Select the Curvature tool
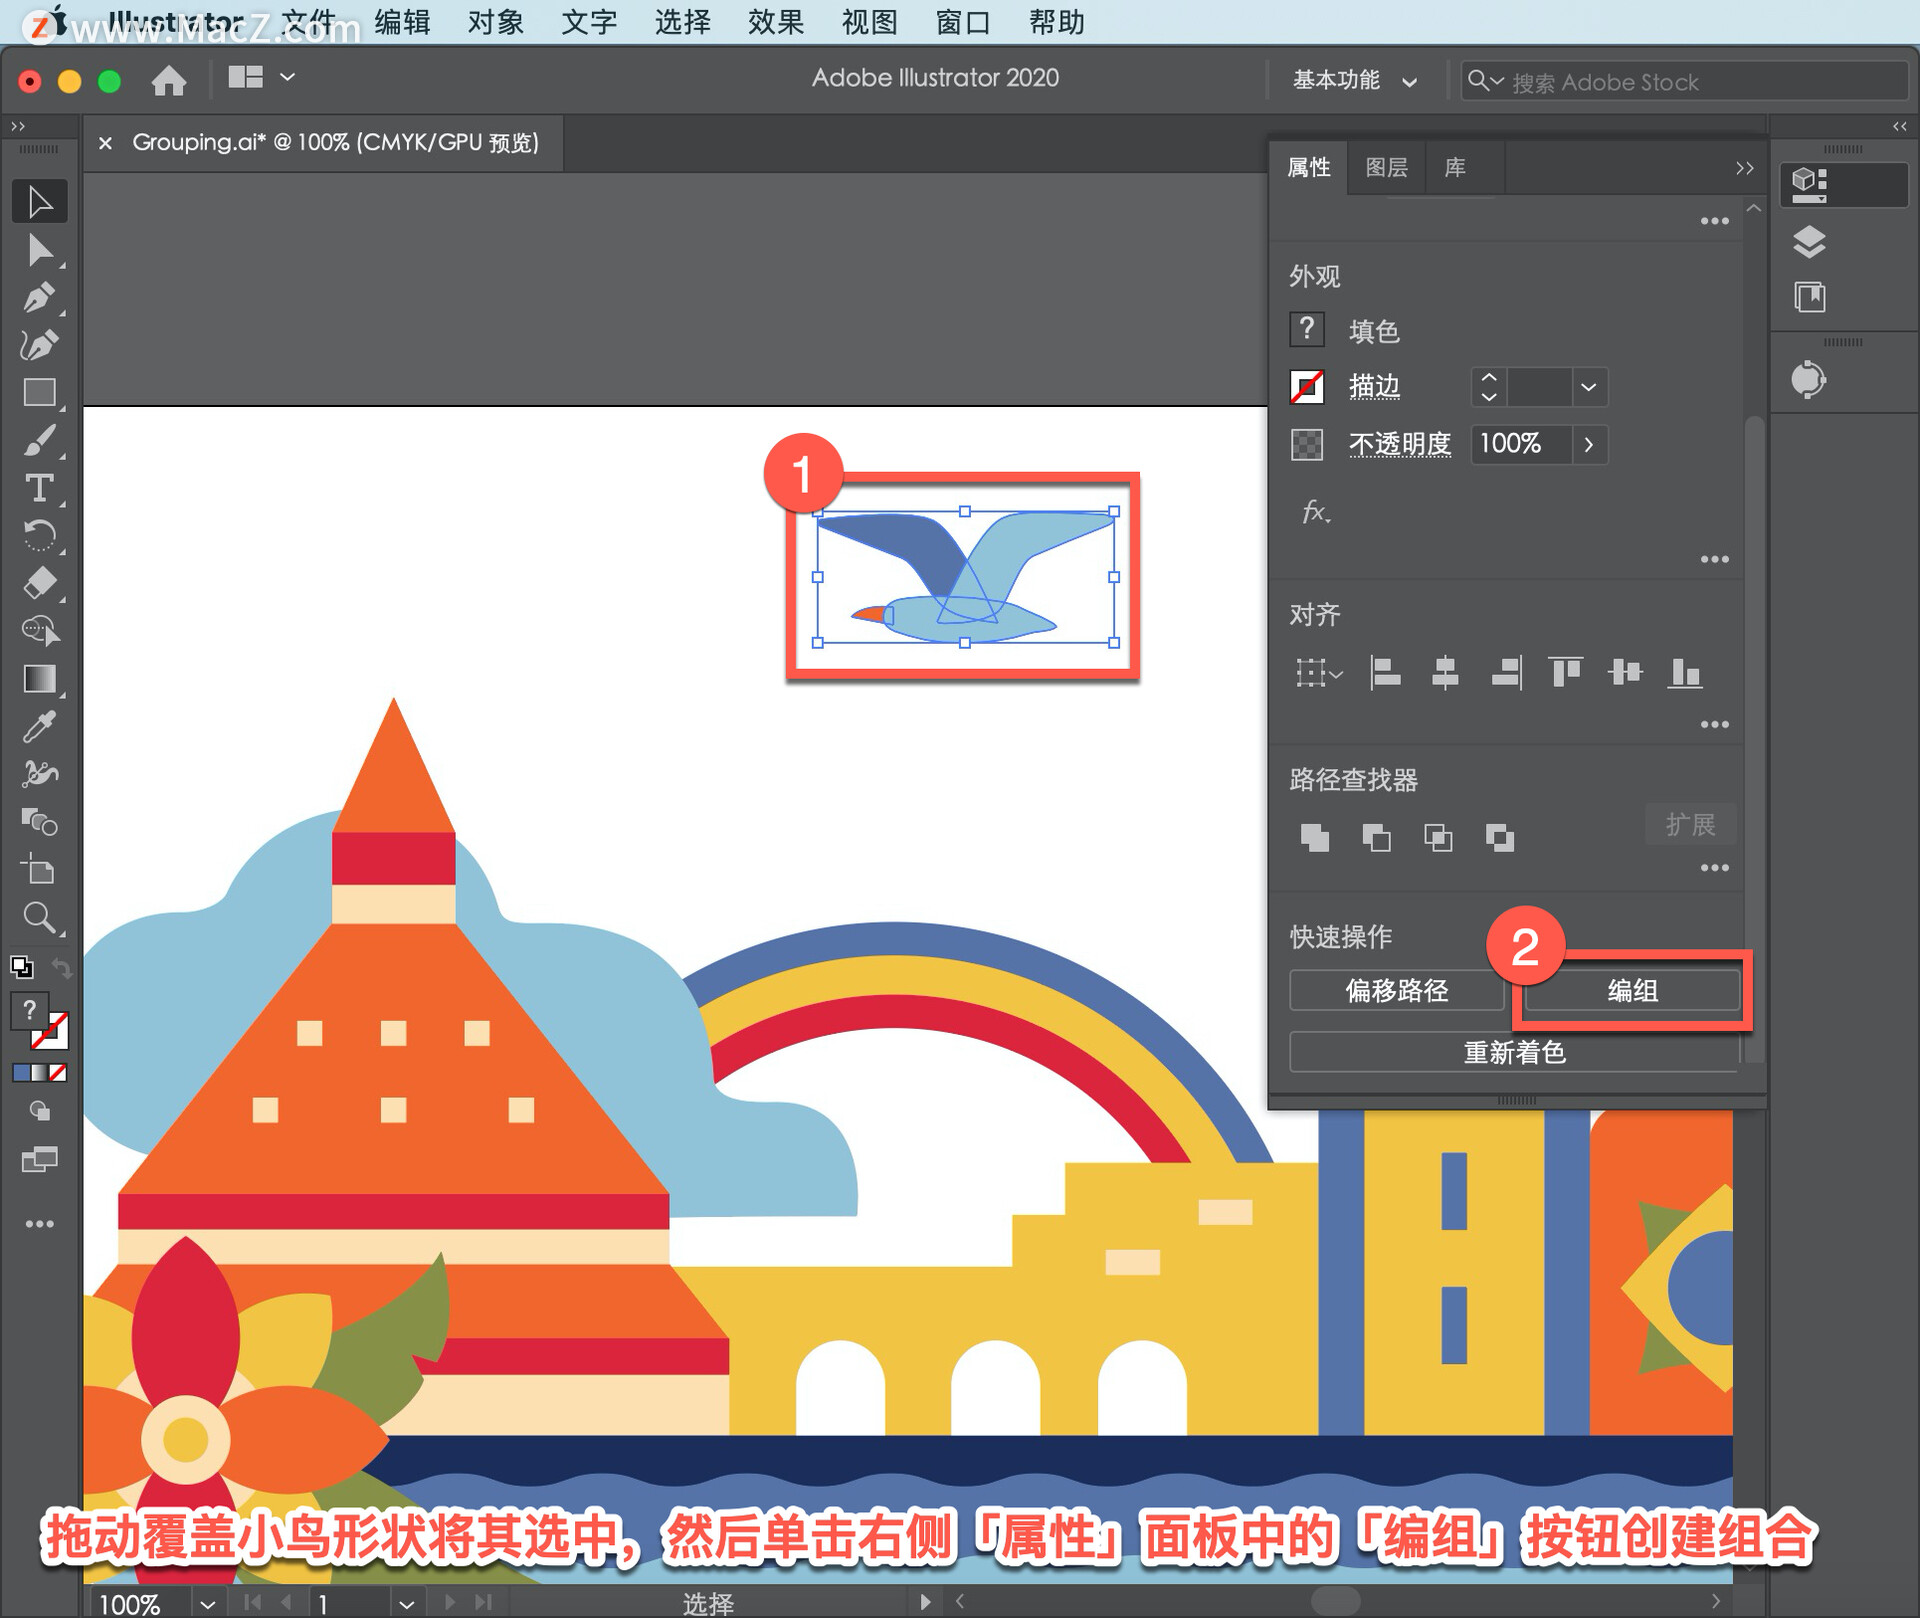The width and height of the screenshot is (1920, 1618). (x=40, y=345)
